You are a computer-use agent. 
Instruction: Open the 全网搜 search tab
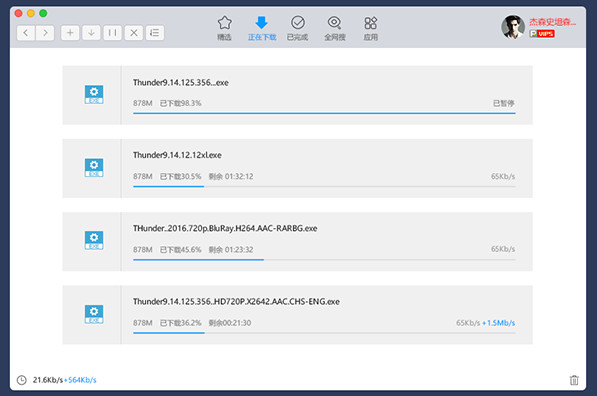tap(335, 28)
